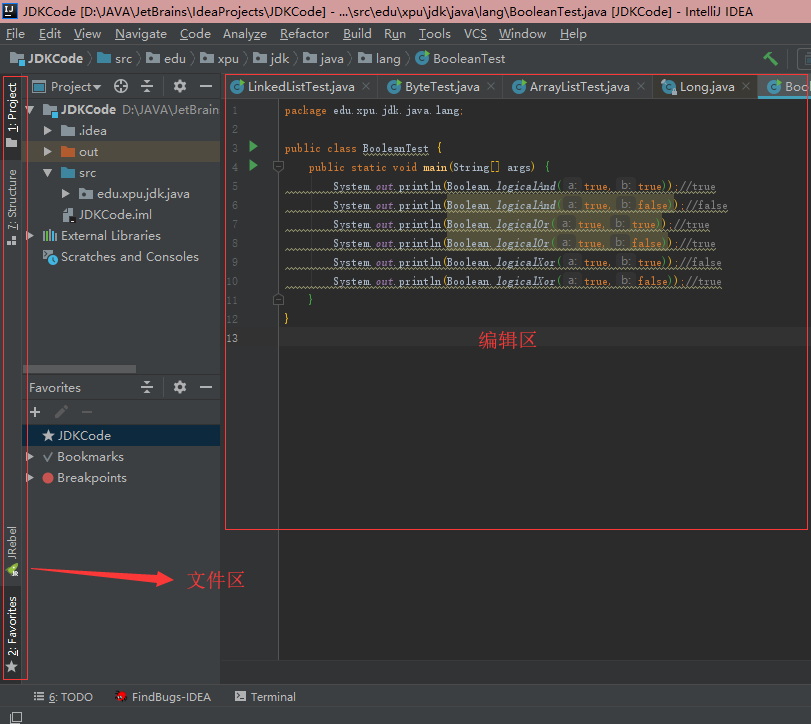The width and height of the screenshot is (811, 724).
Task: Open the Navigate menu
Action: (x=141, y=34)
